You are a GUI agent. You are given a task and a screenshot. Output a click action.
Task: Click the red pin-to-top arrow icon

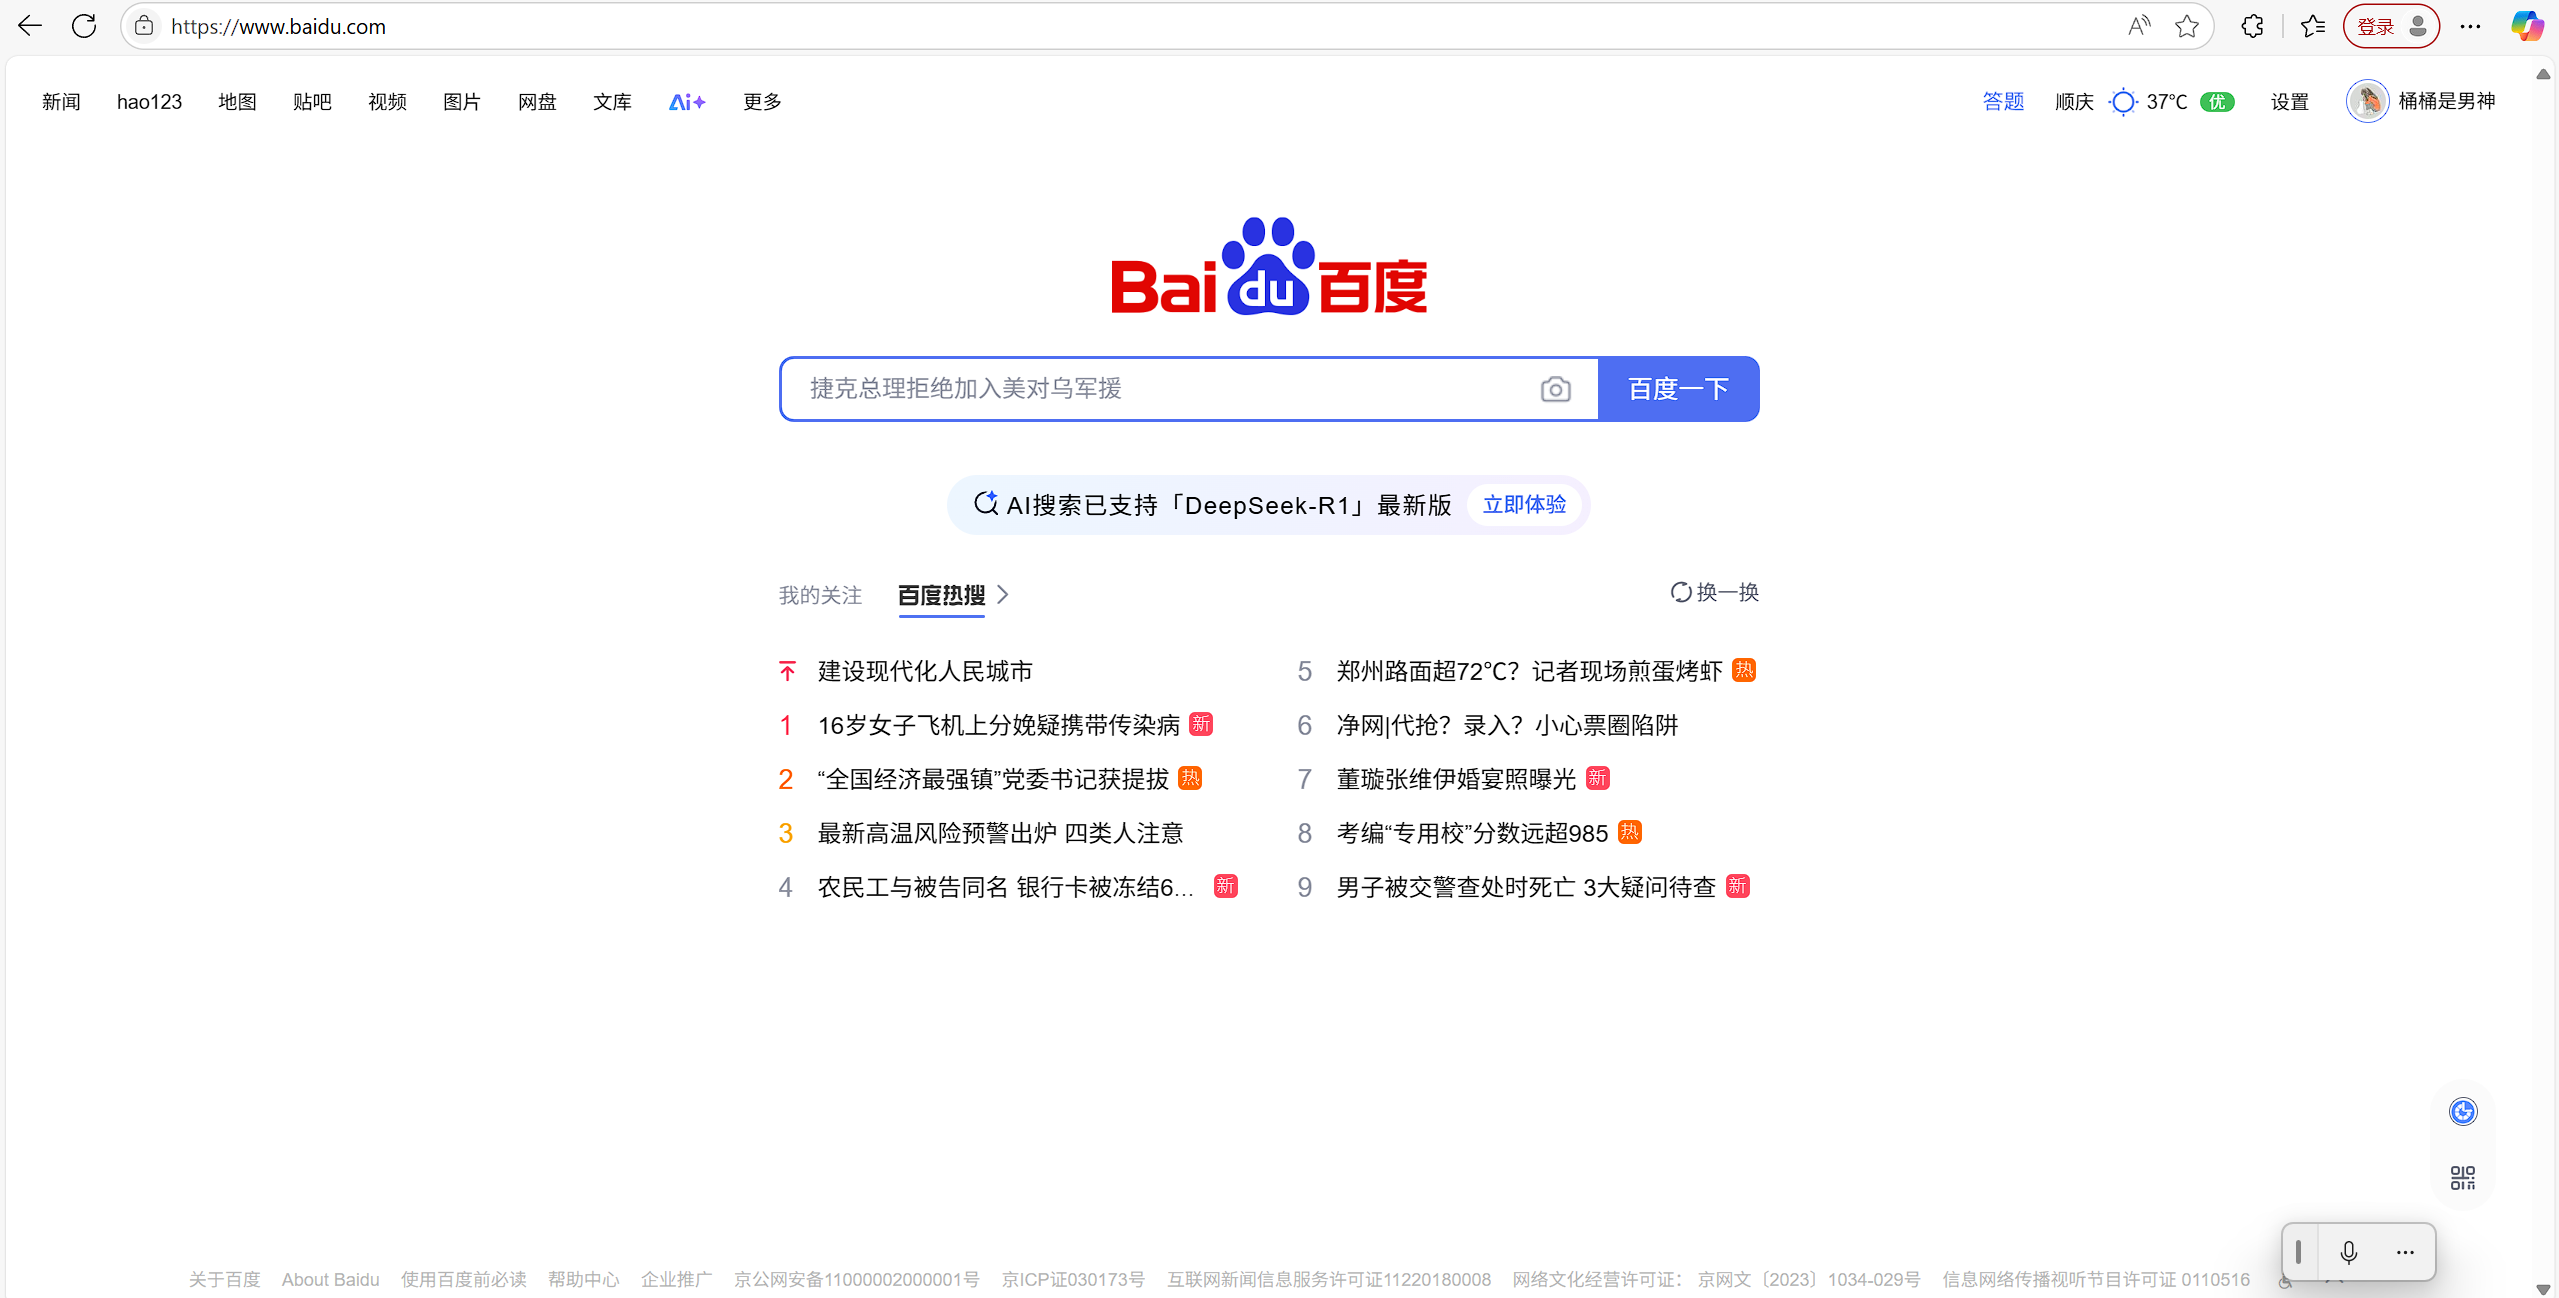[x=787, y=671]
